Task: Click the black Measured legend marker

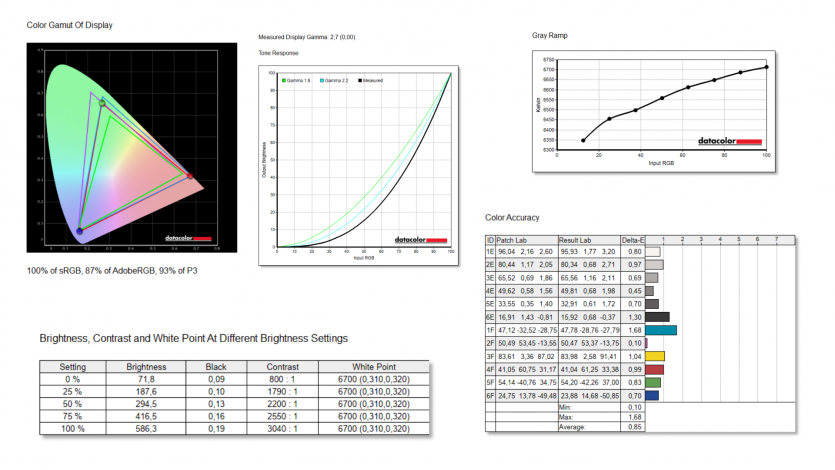Action: [x=359, y=79]
